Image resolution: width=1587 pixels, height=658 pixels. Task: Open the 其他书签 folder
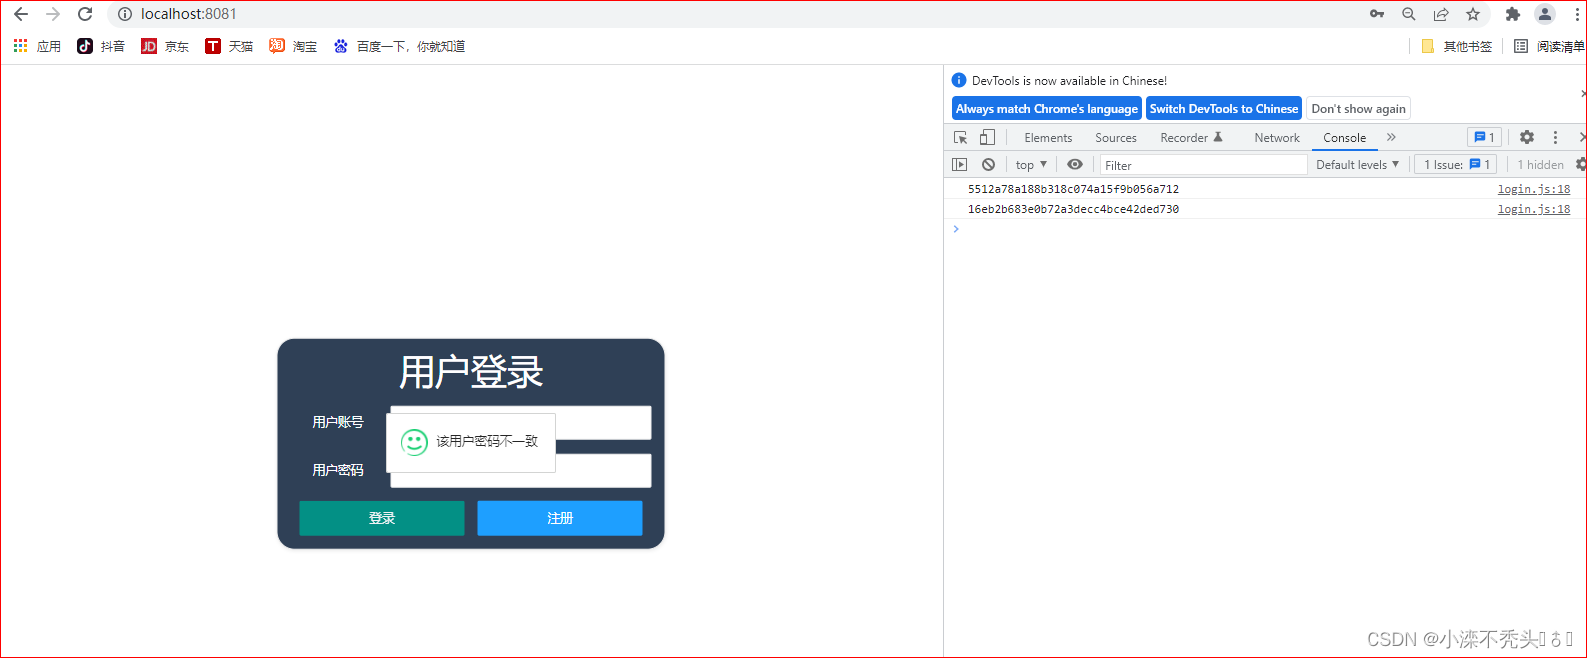click(x=1456, y=46)
